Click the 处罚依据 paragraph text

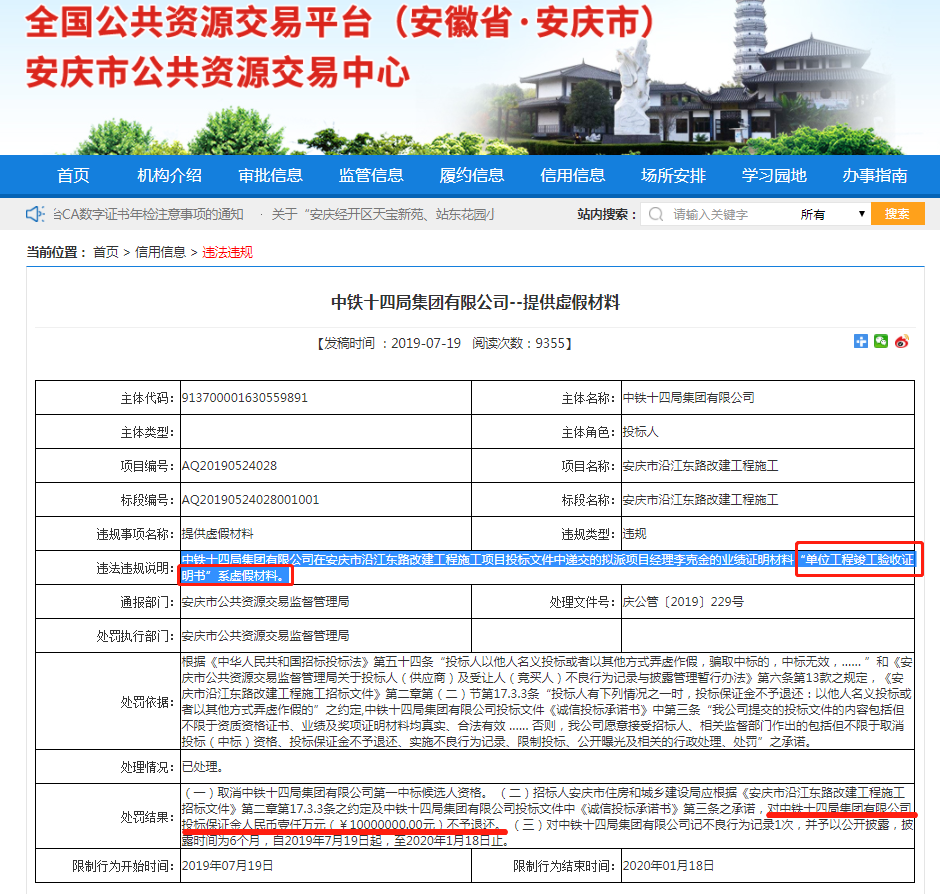pyautogui.click(x=547, y=702)
